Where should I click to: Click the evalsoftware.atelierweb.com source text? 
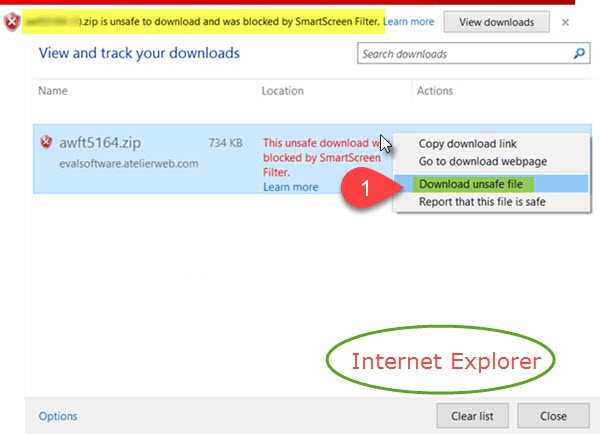[x=129, y=163]
